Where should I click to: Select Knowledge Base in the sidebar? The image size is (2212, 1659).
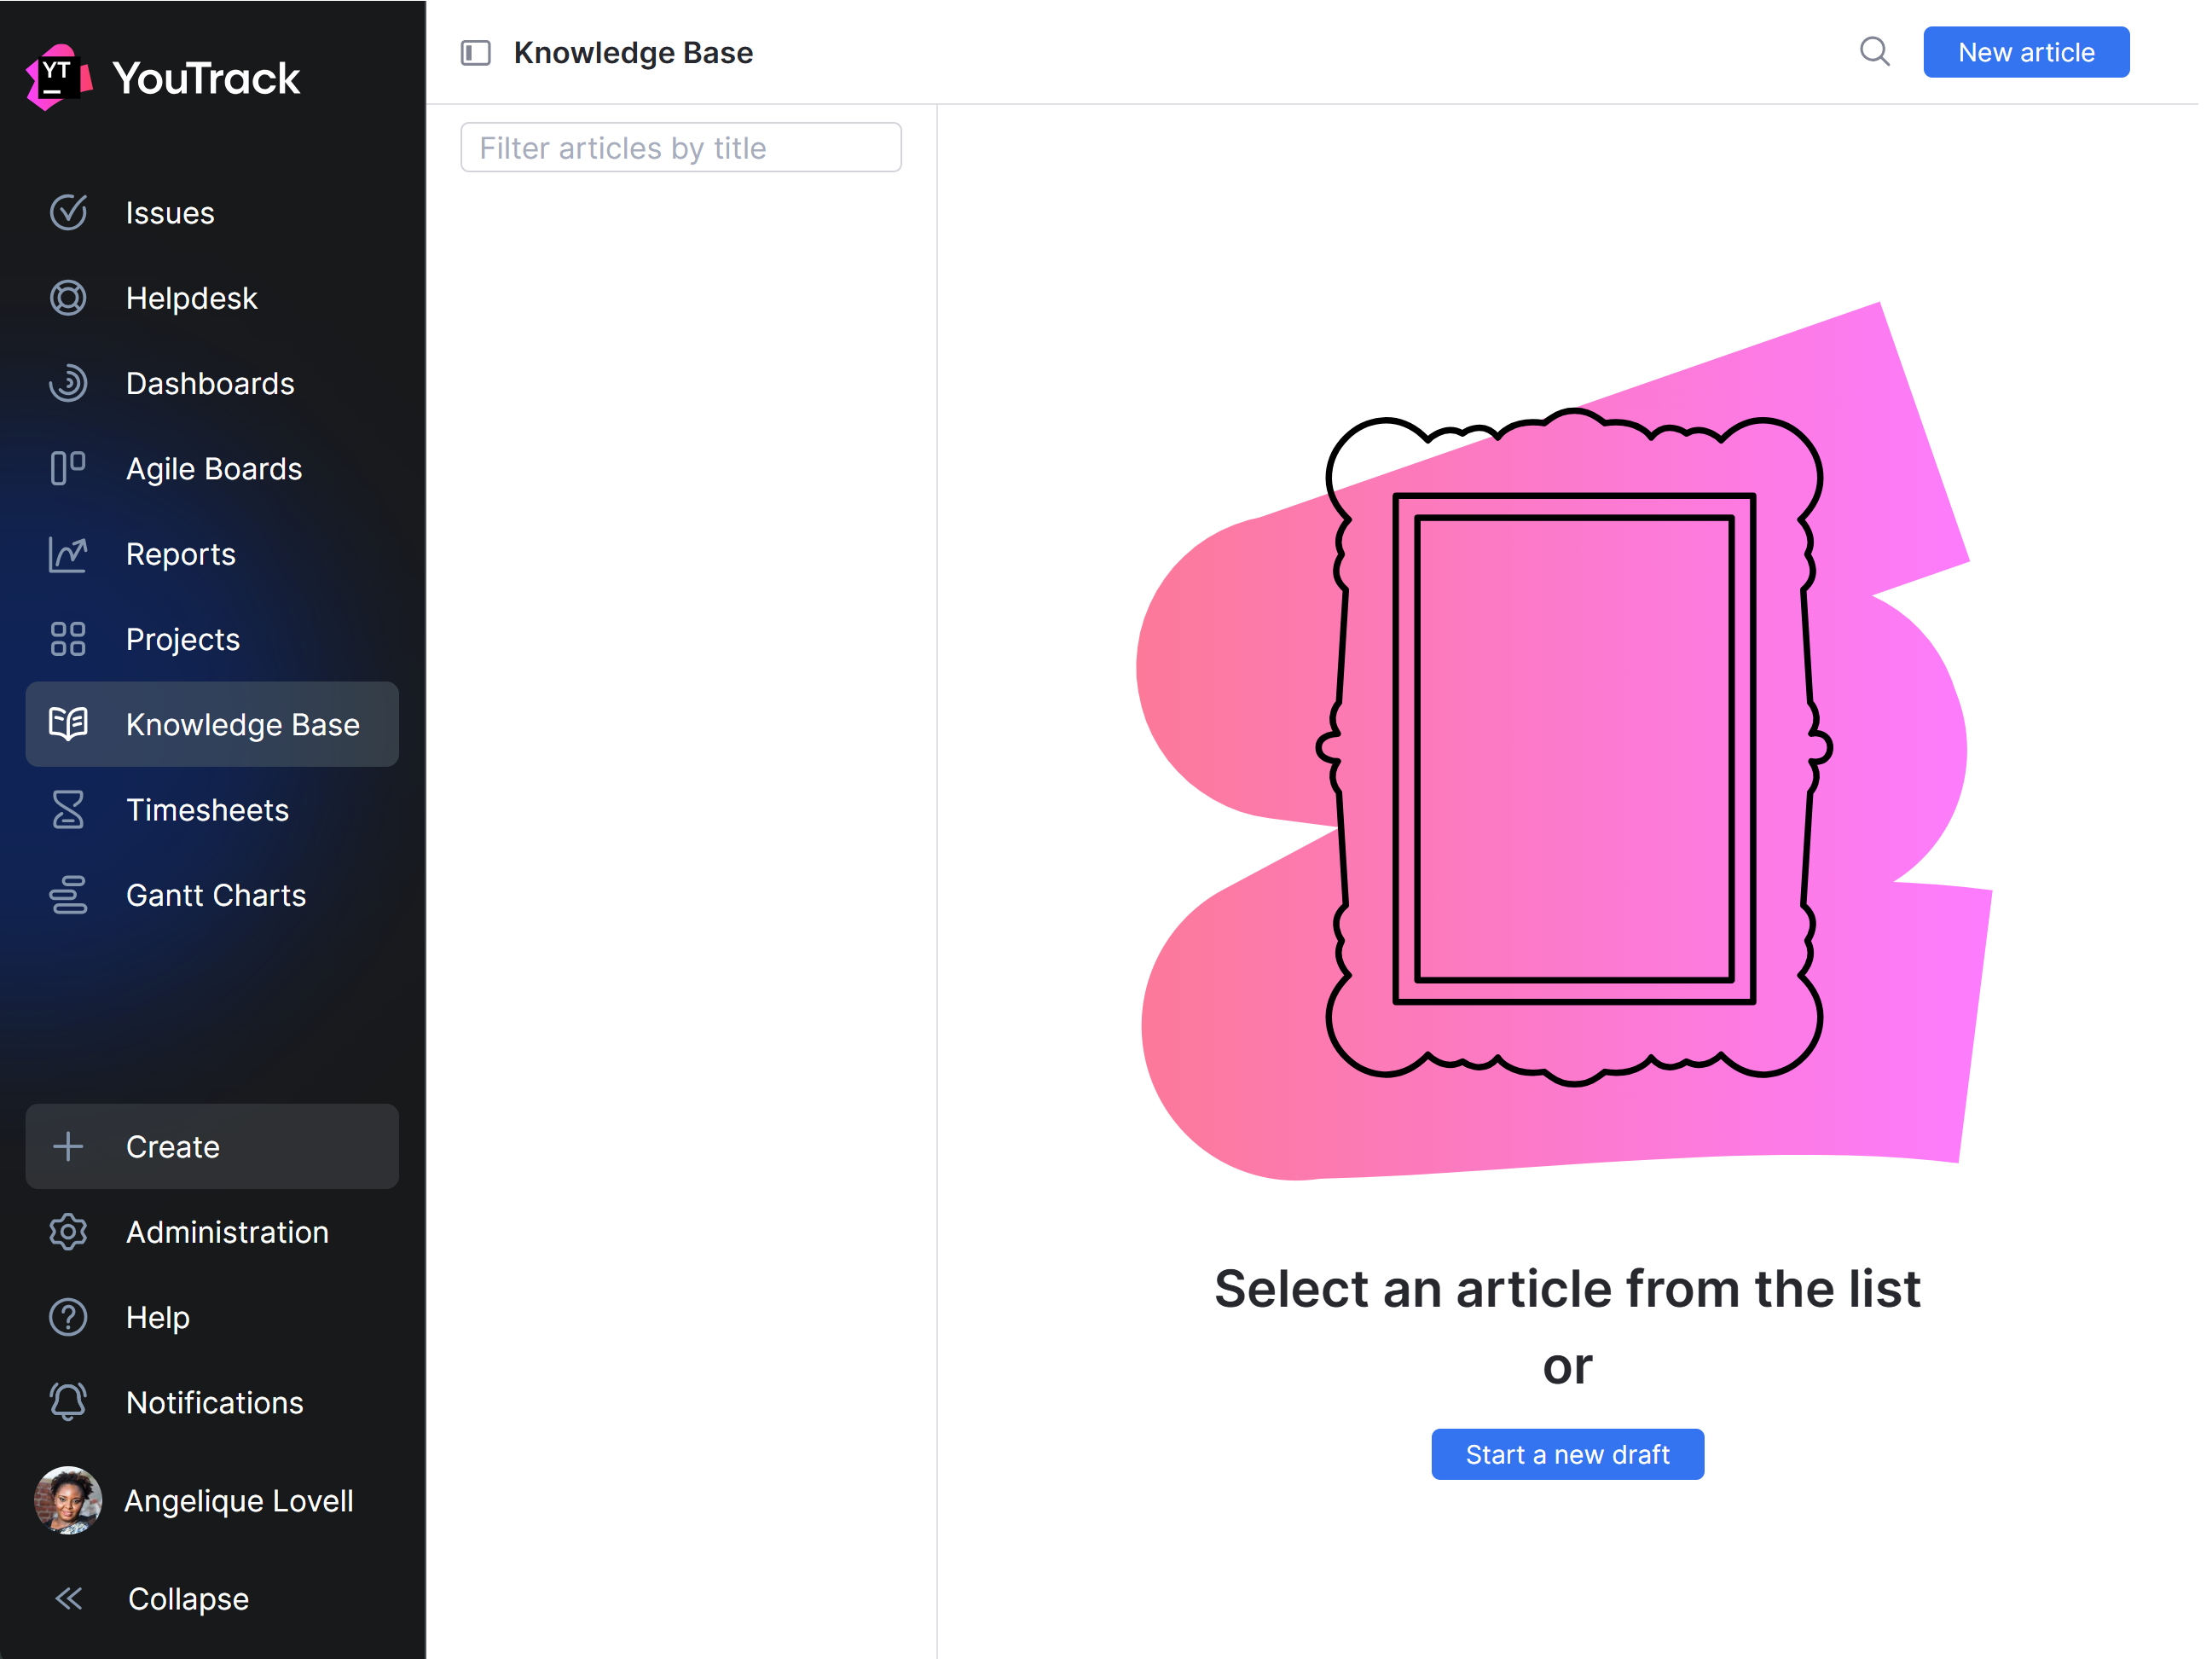click(212, 725)
